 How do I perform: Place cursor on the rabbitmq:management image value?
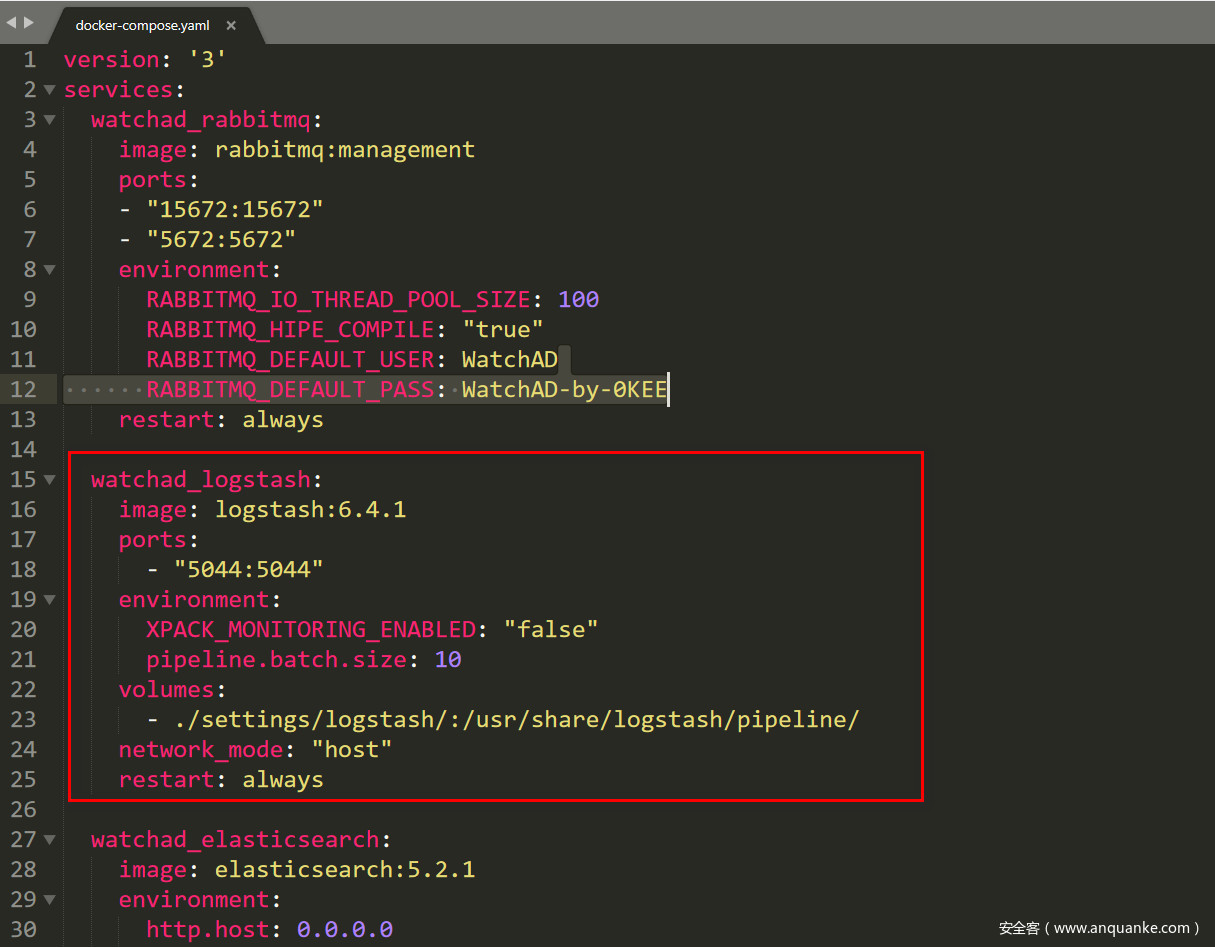(344, 150)
